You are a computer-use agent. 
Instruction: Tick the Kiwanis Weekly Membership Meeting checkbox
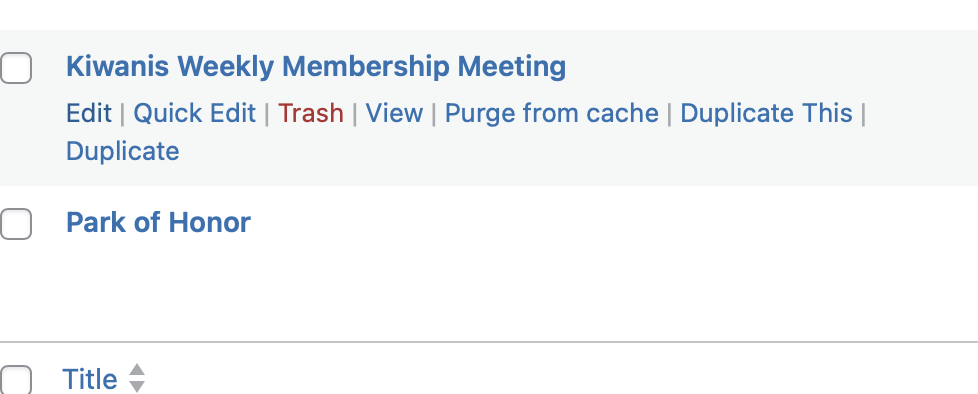pyautogui.click(x=16, y=68)
